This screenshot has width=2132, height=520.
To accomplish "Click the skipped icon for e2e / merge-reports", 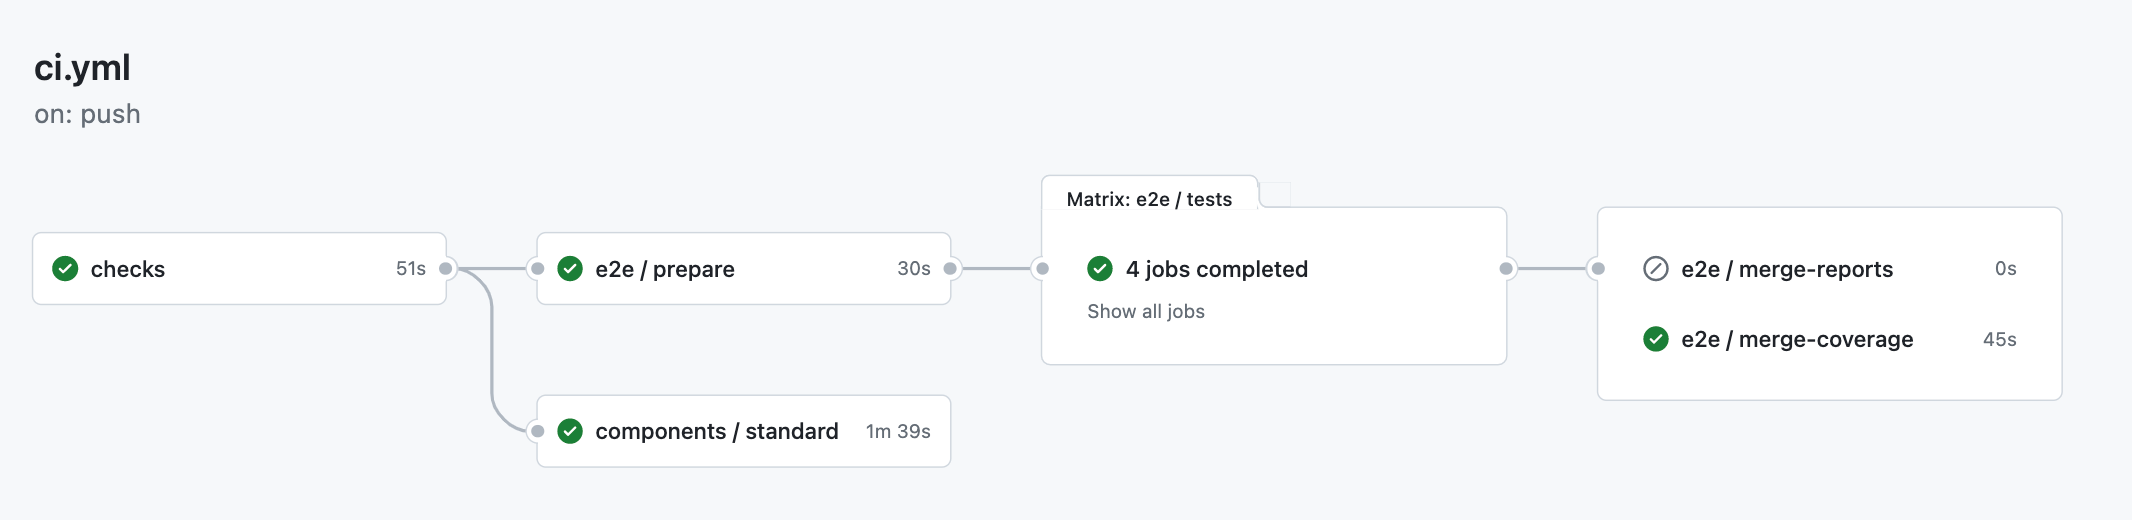I will (x=1656, y=269).
